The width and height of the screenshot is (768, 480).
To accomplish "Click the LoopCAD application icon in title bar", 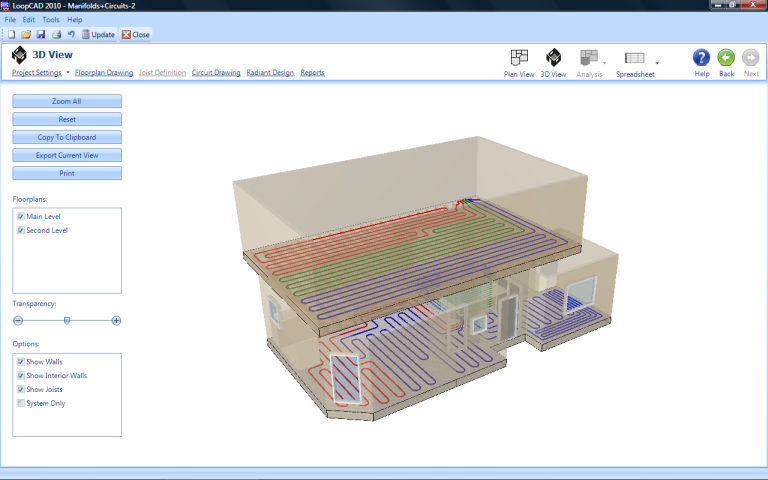I will 5,5.
